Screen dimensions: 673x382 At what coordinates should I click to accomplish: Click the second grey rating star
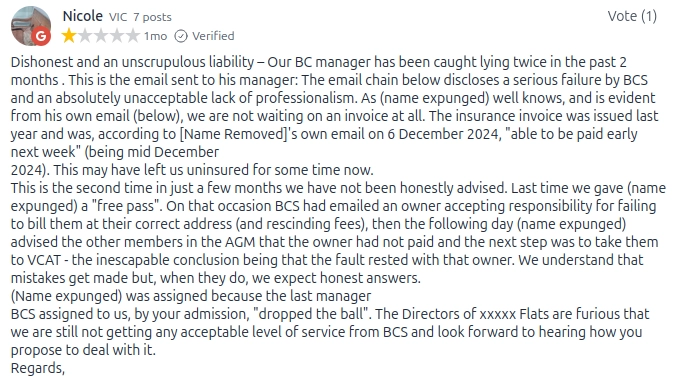(x=85, y=36)
